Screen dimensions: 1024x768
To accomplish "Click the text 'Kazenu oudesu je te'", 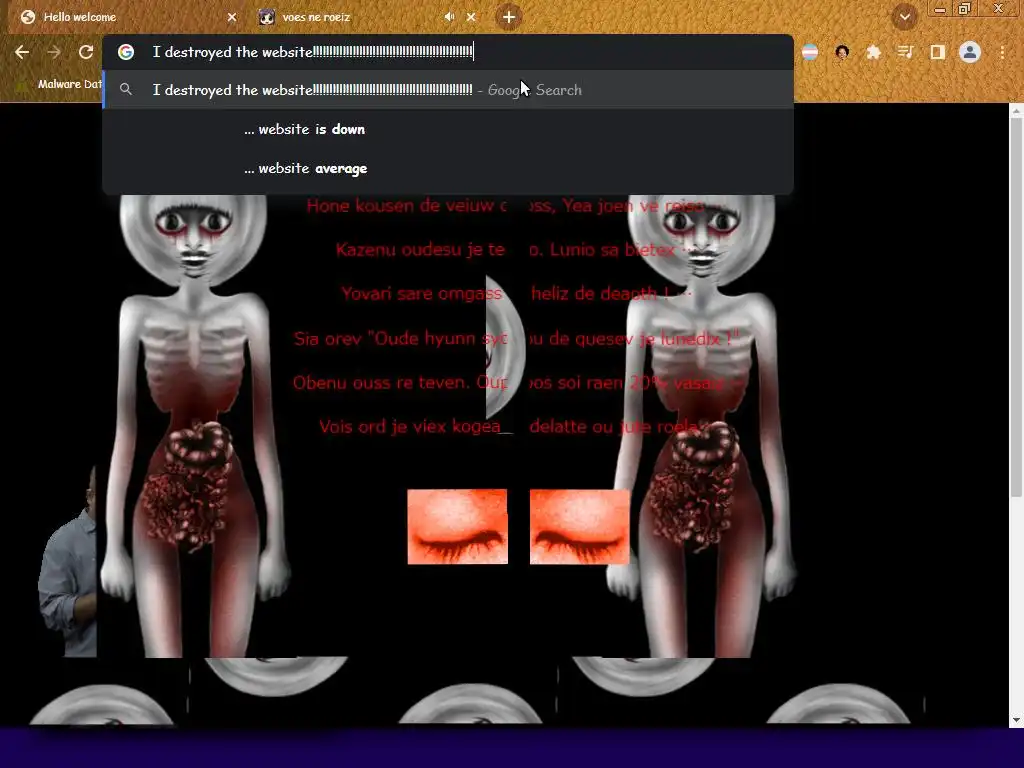I will click(x=420, y=249).
